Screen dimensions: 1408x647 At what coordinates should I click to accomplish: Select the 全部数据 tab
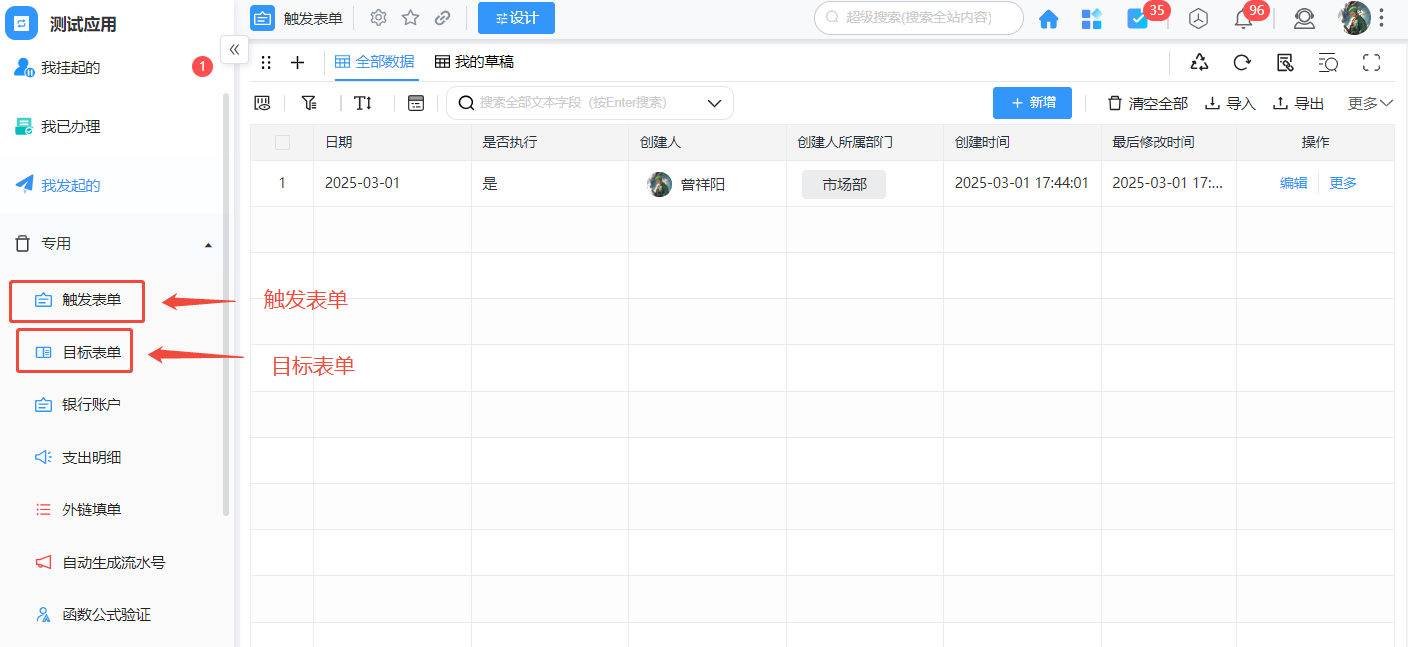point(375,62)
